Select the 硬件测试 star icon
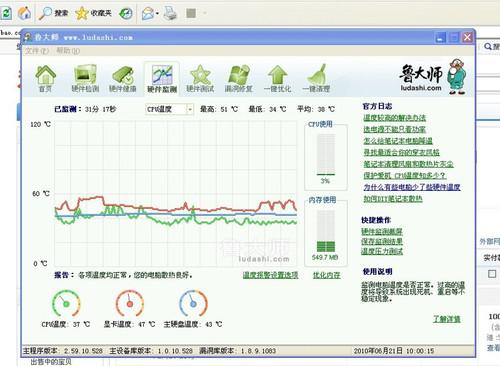This screenshot has height=366, width=500. coord(200,79)
